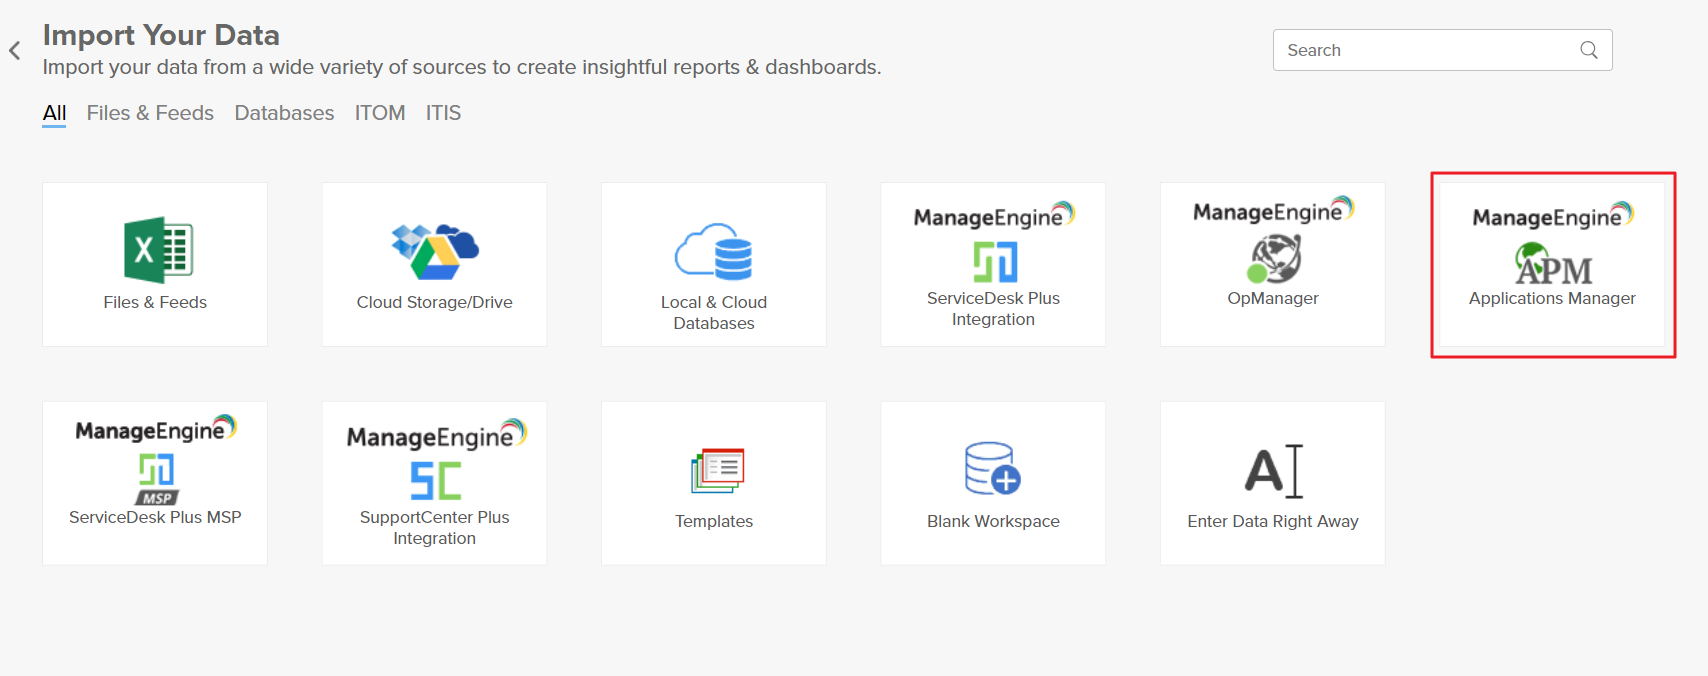
Task: Click the Enter Data Right Away text-cursor icon
Action: [1274, 471]
